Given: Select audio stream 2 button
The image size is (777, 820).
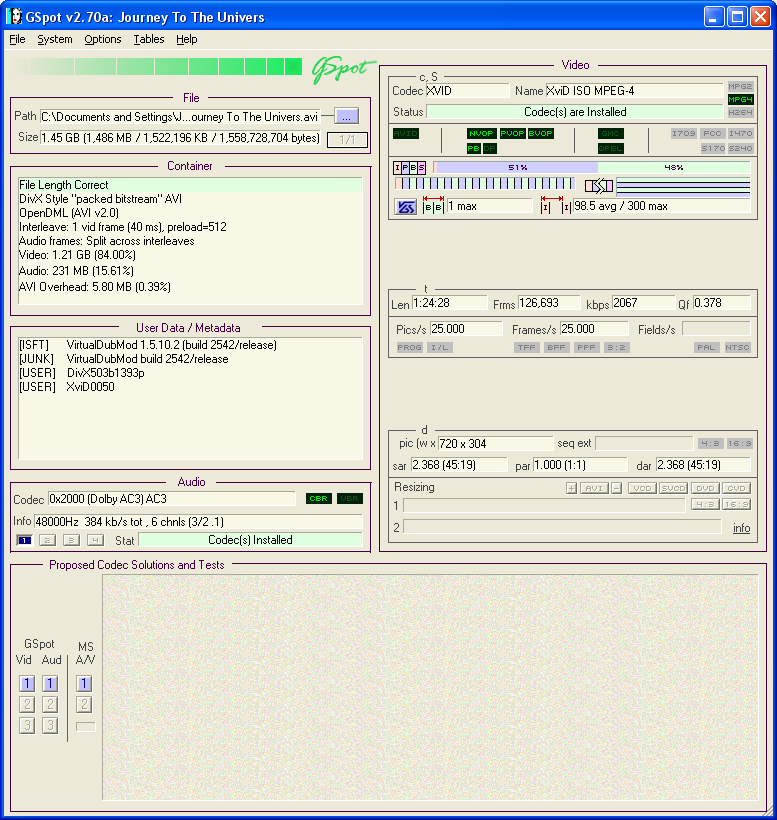Looking at the screenshot, I should coord(47,540).
